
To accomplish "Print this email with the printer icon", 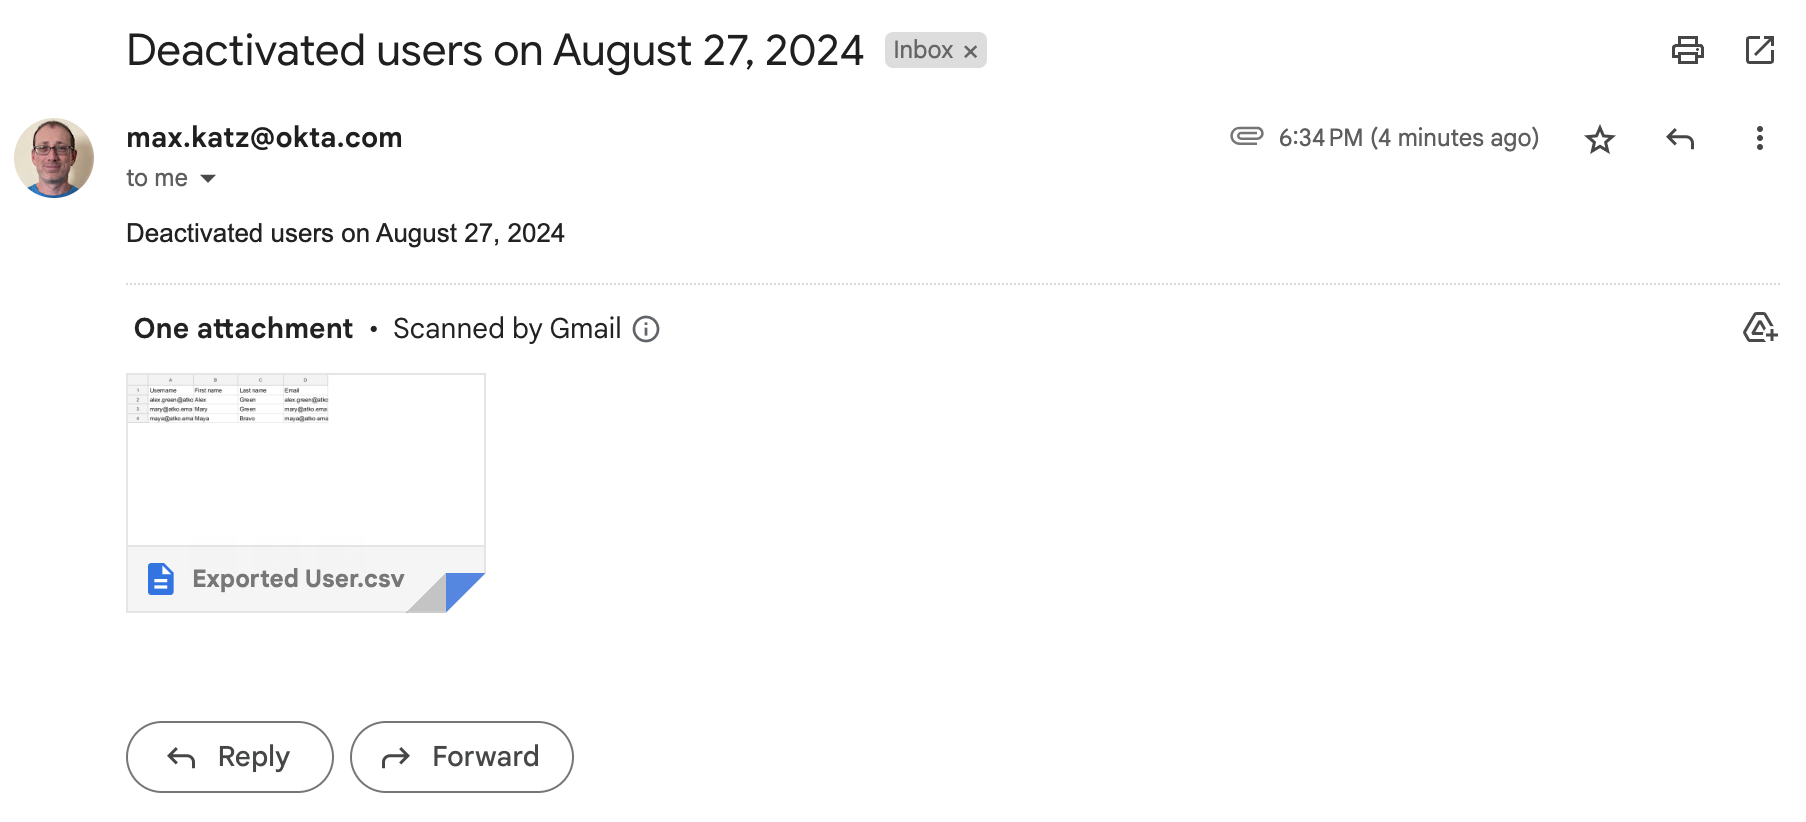I will coord(1687,50).
